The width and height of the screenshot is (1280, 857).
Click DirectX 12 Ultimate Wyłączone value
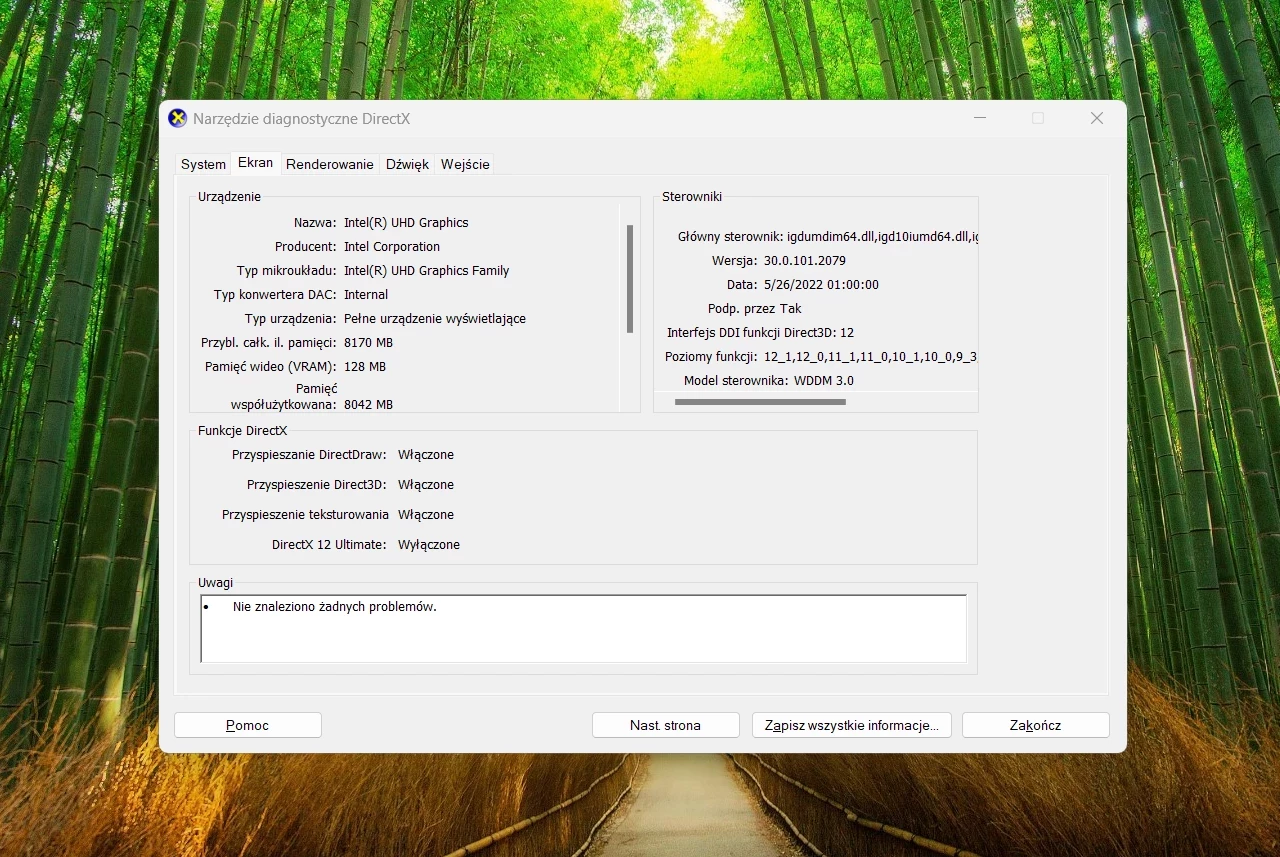tap(429, 545)
